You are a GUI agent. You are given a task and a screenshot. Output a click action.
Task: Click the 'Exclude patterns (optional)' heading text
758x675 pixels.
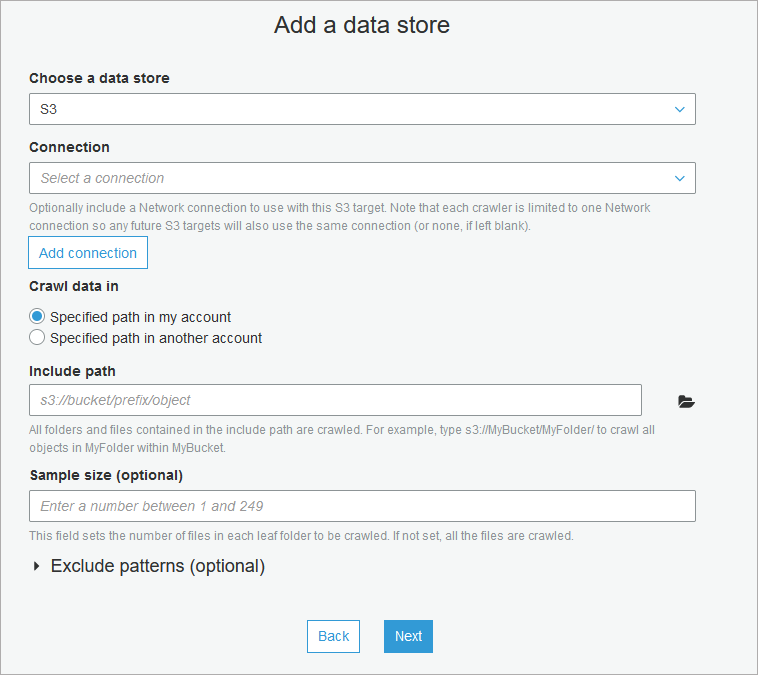158,566
